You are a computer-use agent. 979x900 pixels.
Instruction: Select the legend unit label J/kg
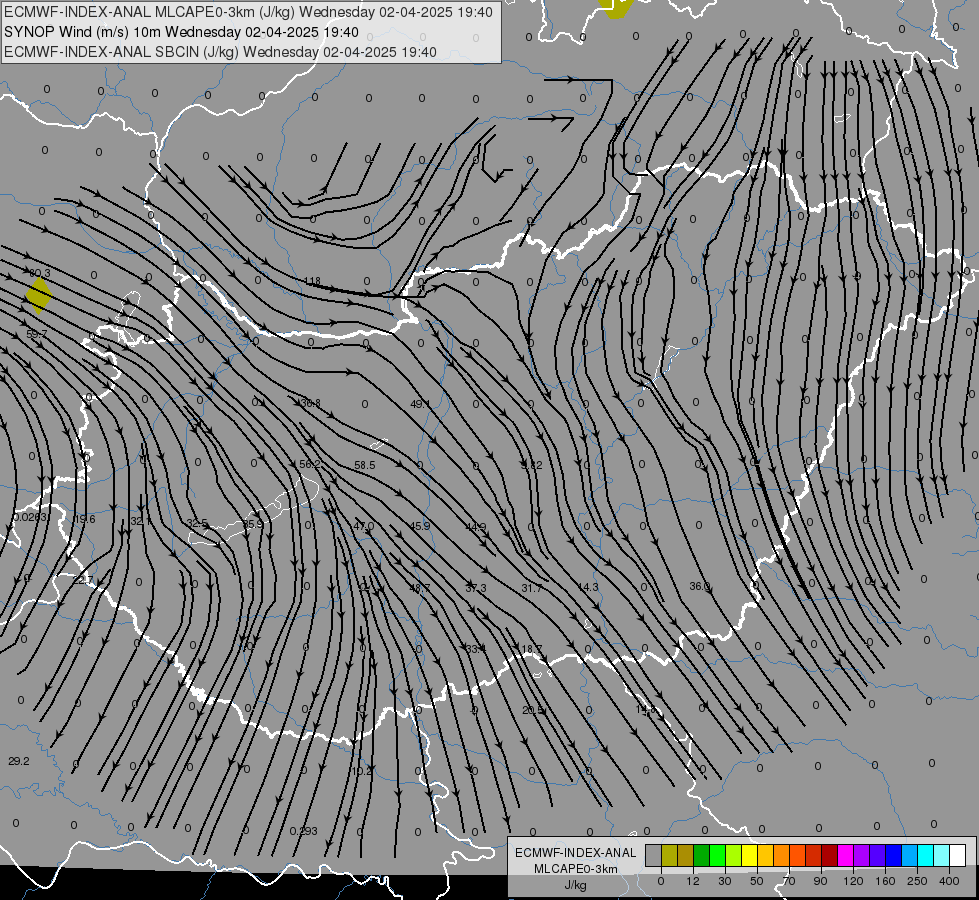point(576,885)
